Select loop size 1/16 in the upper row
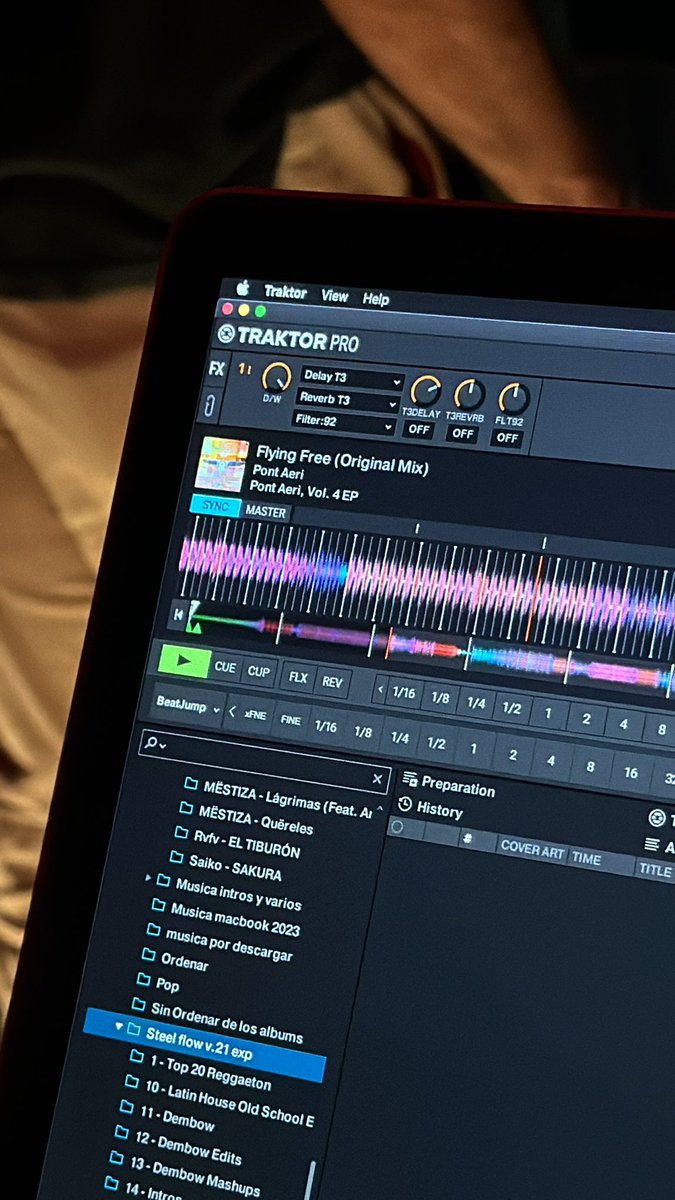 [403, 692]
